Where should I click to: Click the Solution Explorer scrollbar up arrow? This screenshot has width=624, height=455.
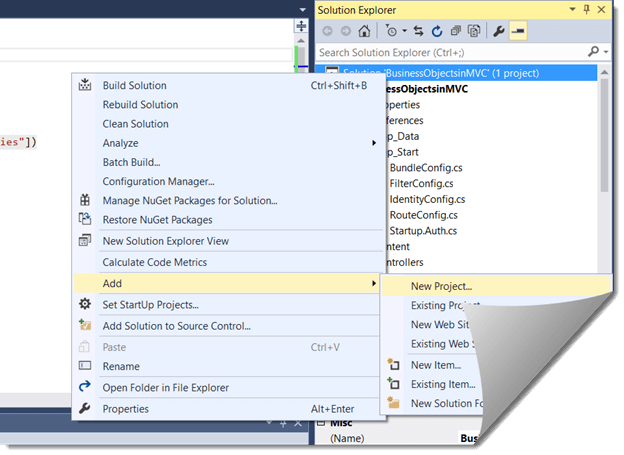tap(604, 73)
